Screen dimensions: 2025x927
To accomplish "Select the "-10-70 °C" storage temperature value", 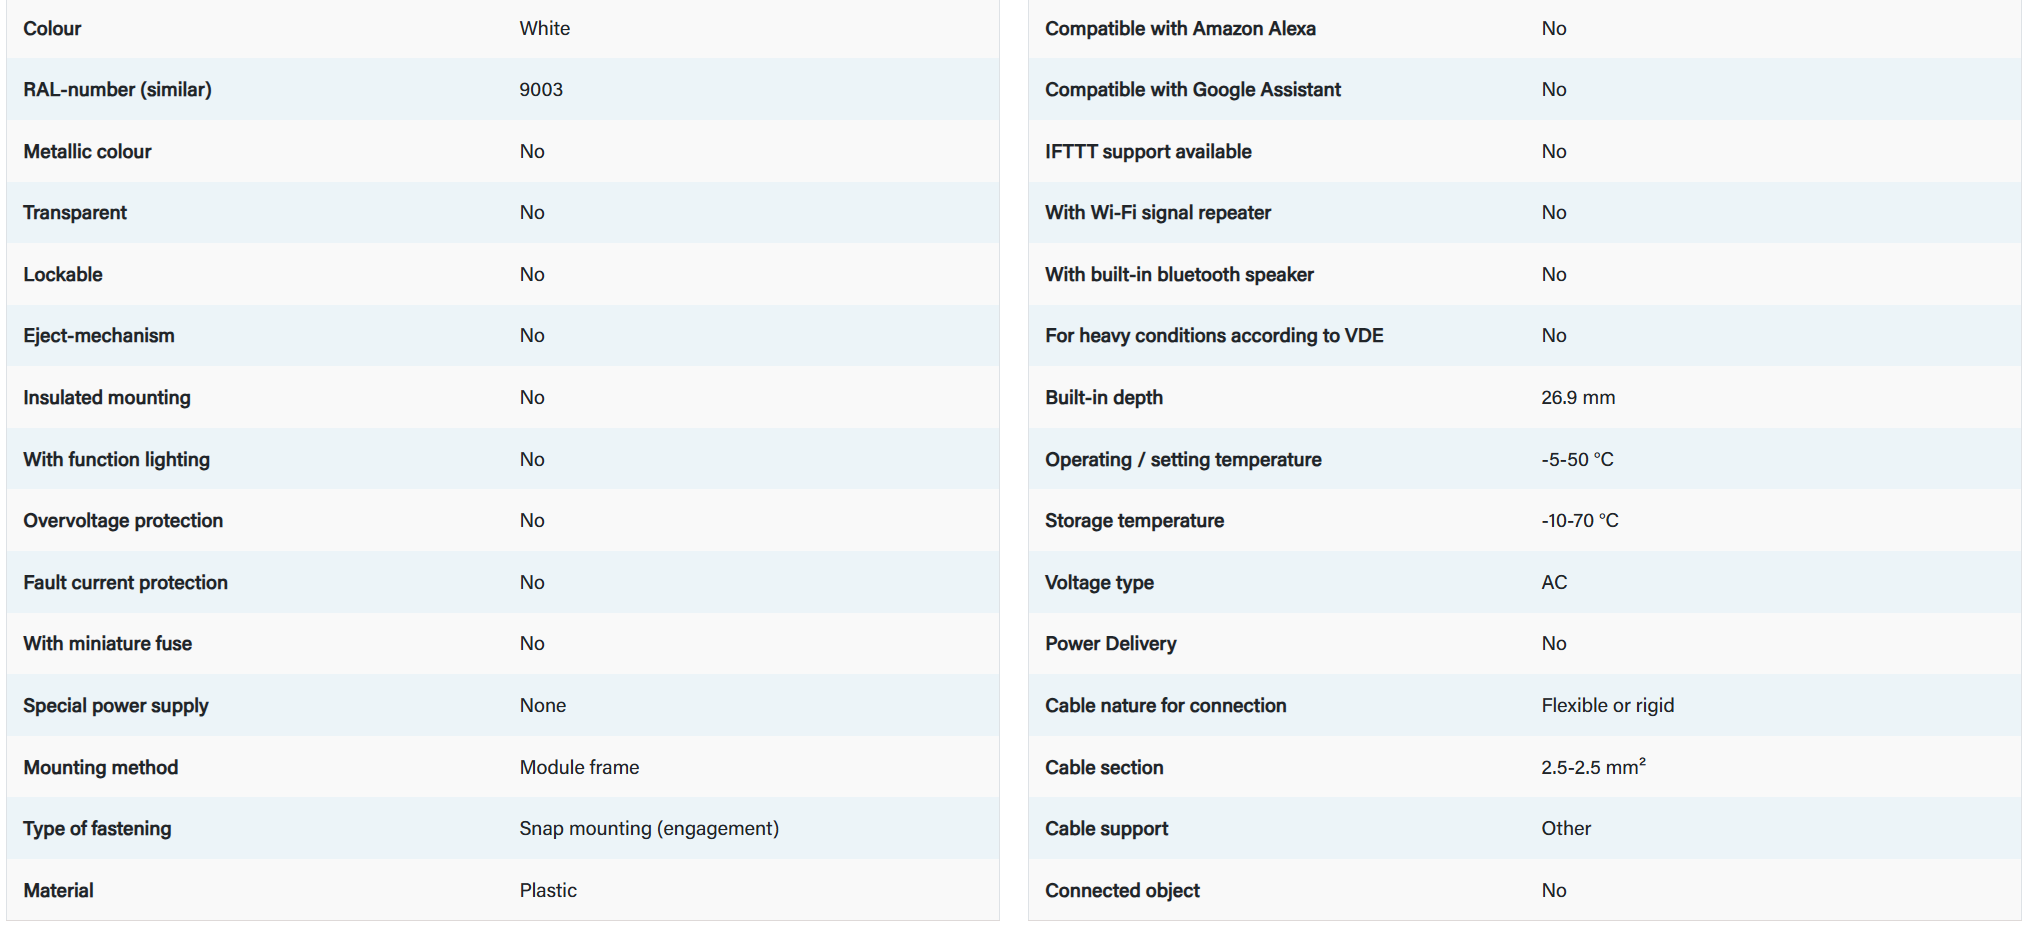I will tap(1579, 521).
